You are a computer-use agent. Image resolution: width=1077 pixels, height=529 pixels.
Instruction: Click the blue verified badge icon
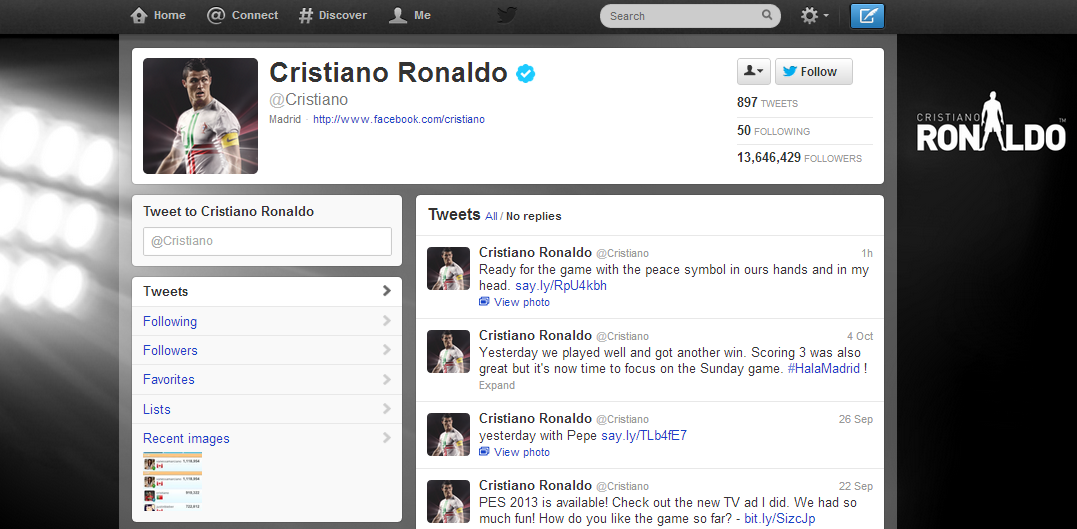[x=526, y=73]
